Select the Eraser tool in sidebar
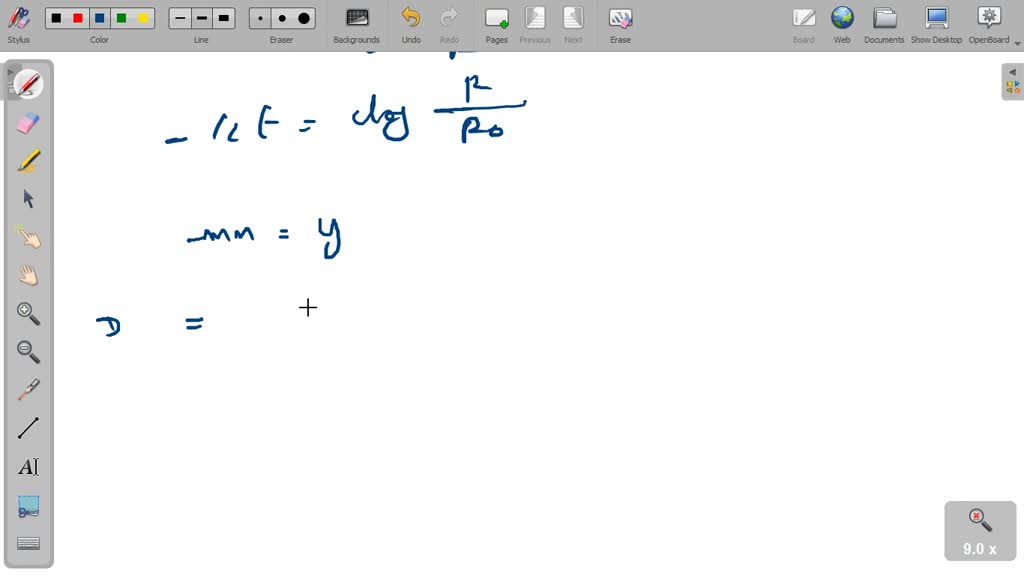The width and height of the screenshot is (1024, 576). (28, 123)
